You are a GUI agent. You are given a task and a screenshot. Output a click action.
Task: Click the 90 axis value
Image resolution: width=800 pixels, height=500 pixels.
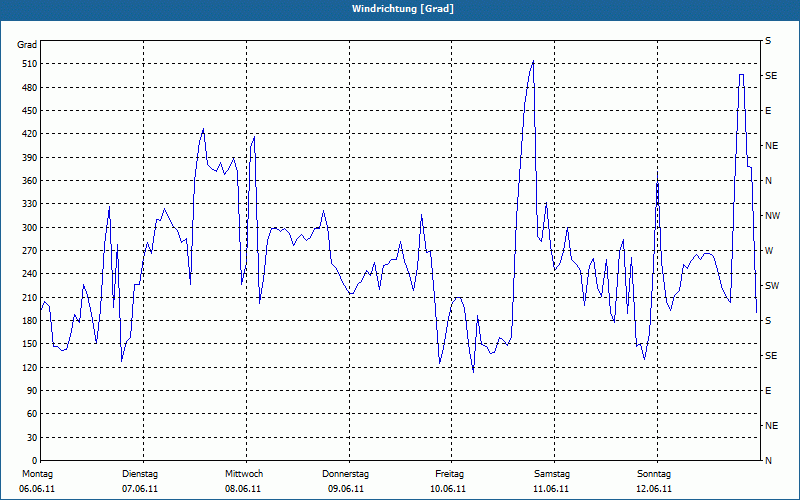point(32,391)
